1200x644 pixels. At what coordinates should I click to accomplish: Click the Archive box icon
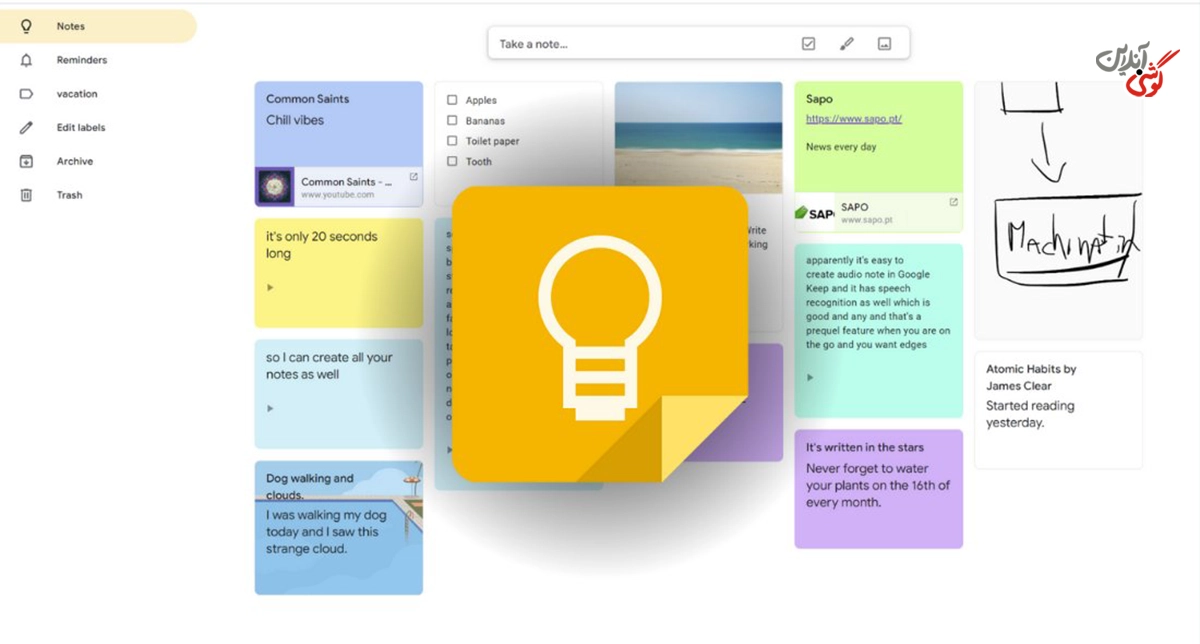(x=27, y=161)
